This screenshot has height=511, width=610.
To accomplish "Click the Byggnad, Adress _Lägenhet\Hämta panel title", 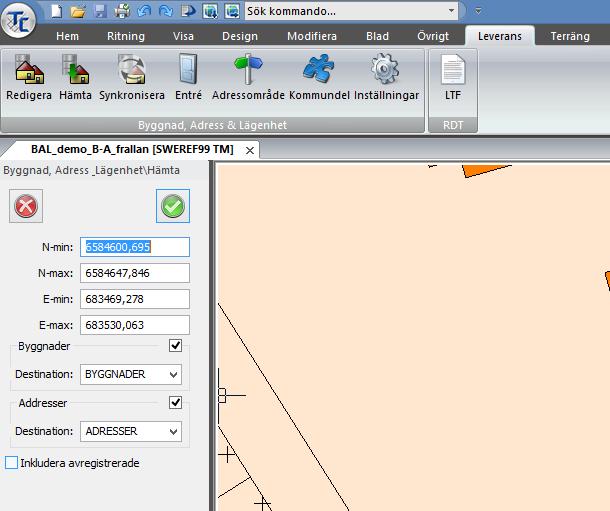I will coord(91,170).
